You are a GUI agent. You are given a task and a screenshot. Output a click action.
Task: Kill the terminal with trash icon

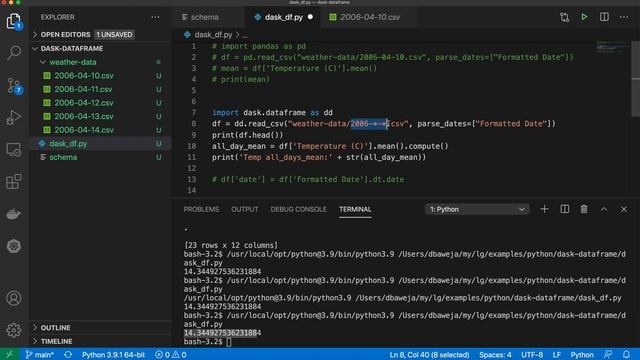point(584,209)
